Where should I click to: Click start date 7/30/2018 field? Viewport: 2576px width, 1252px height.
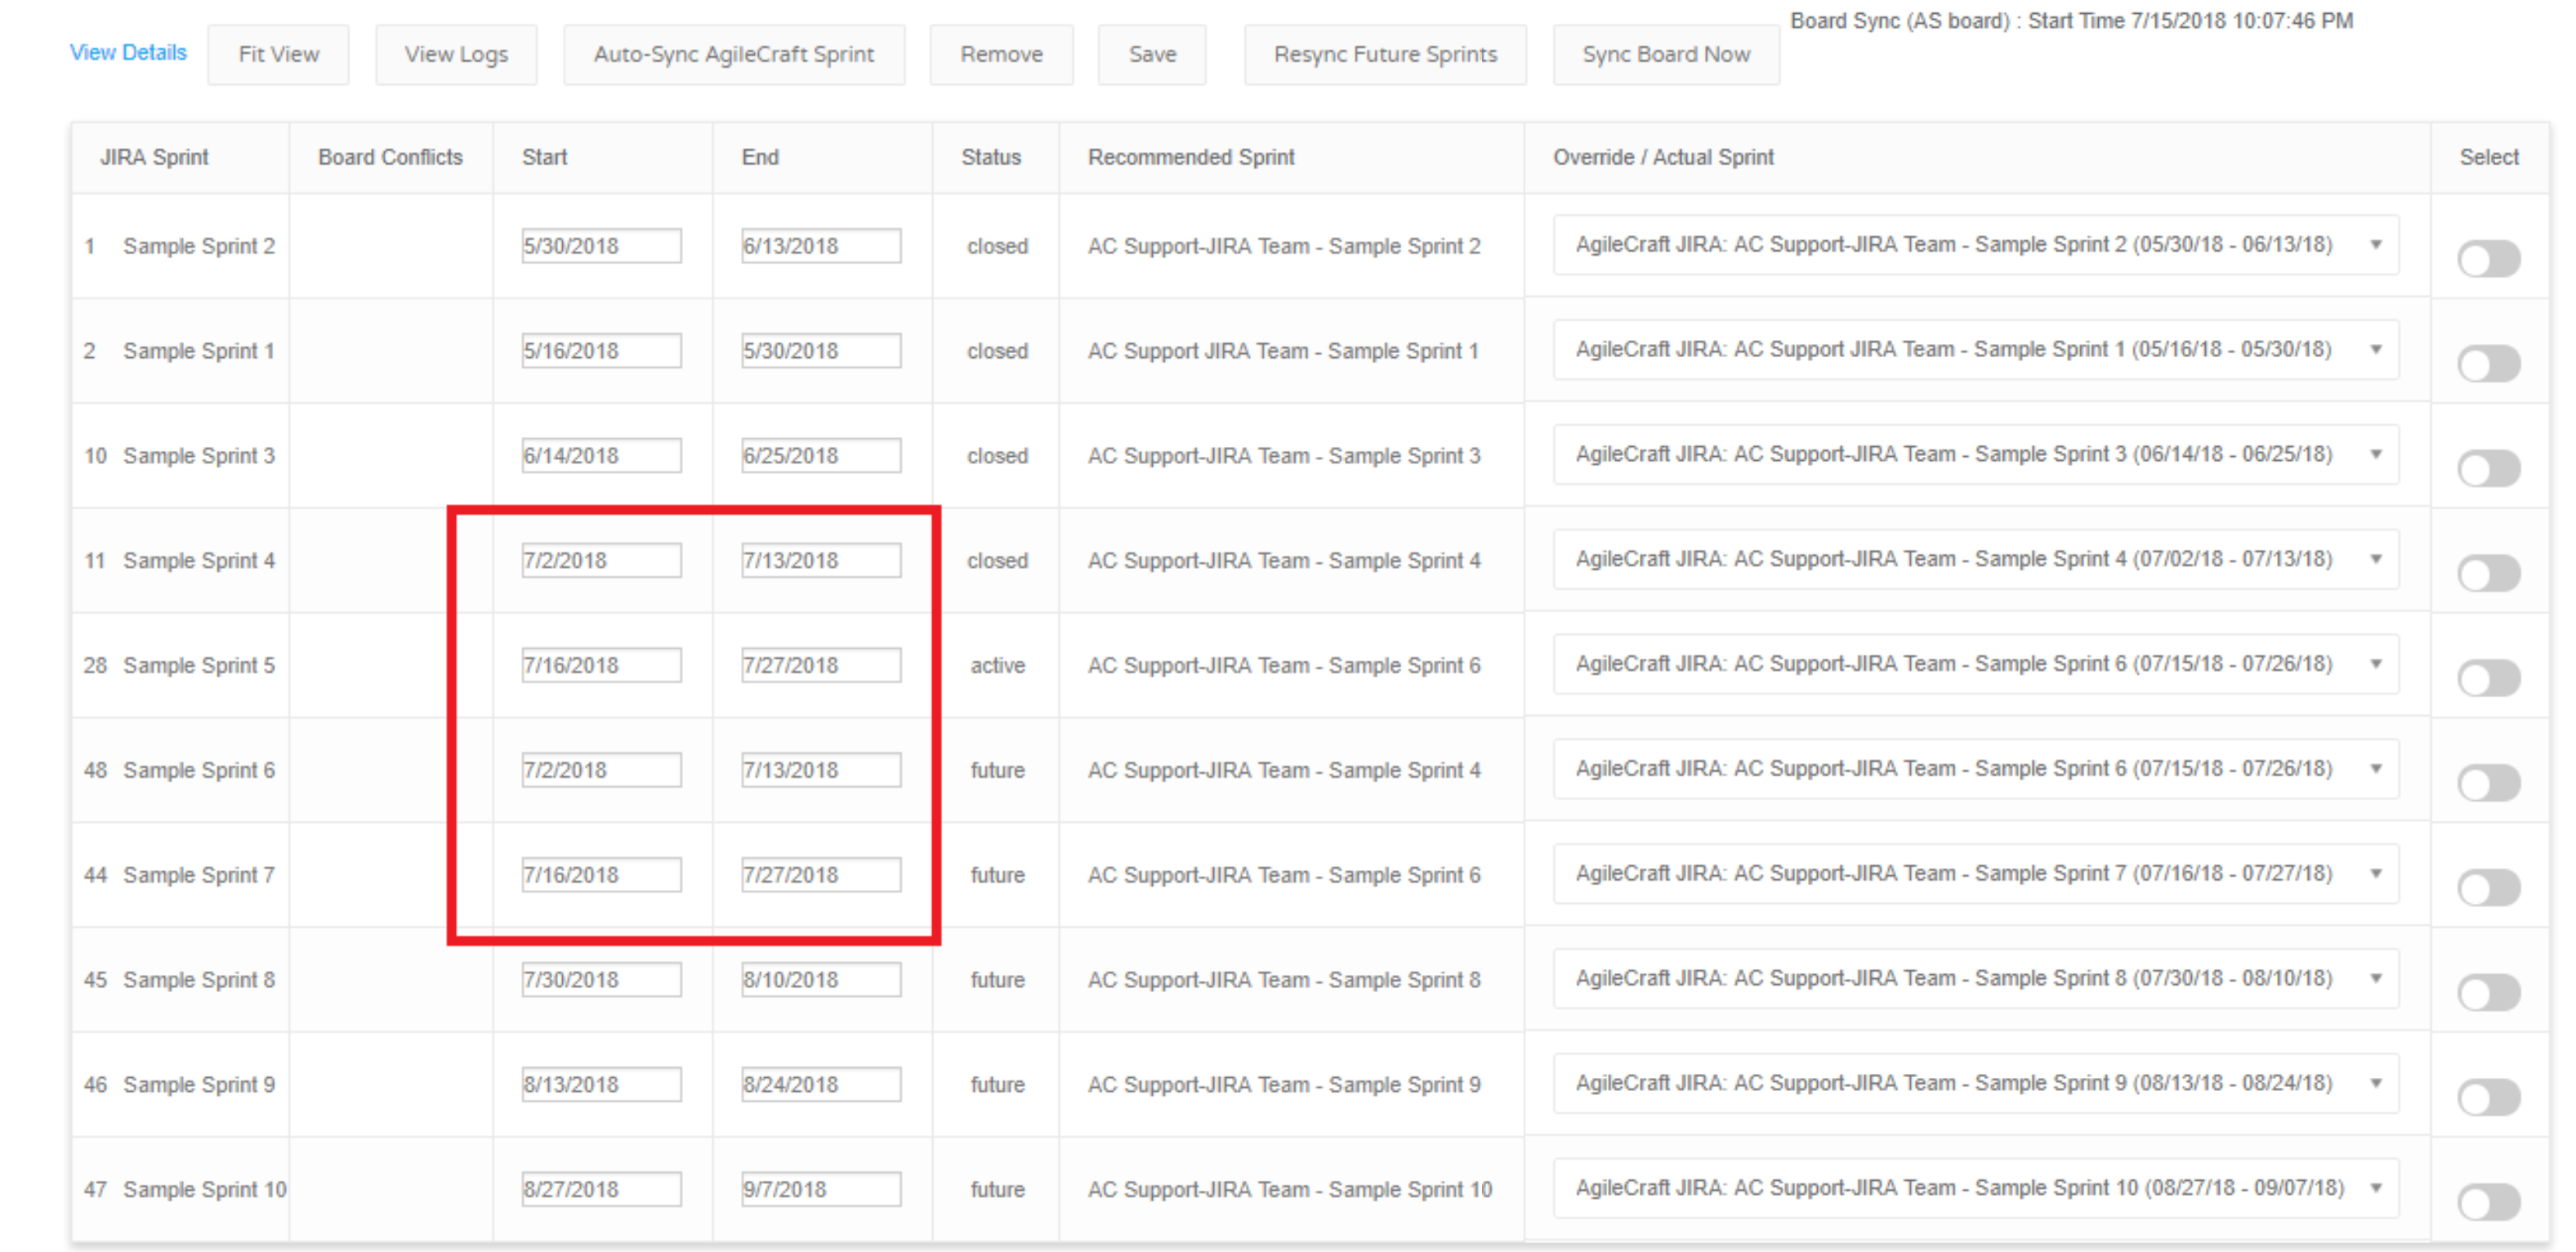601,980
